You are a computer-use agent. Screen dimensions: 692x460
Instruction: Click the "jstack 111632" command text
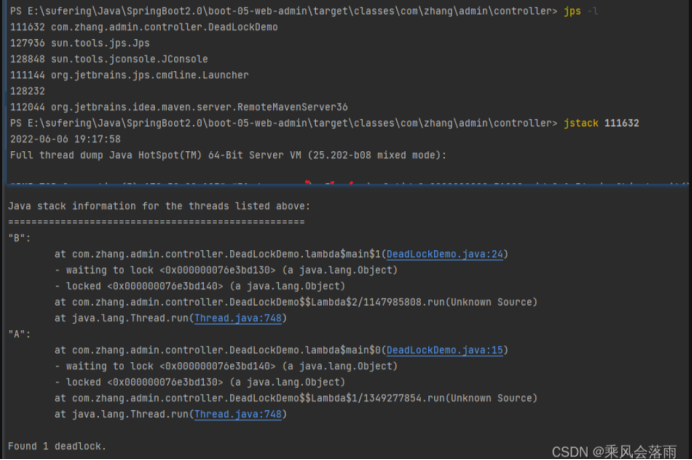pos(601,122)
